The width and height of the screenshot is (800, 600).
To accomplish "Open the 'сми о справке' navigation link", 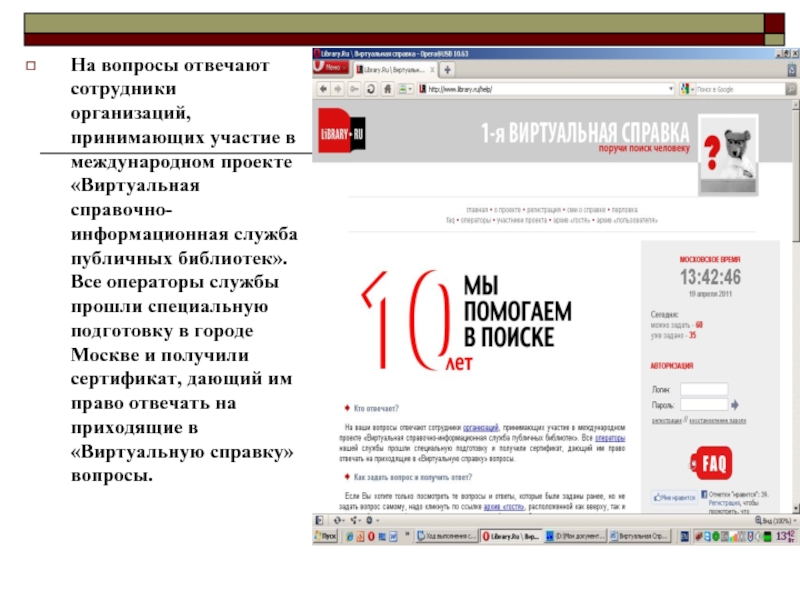I will point(586,210).
